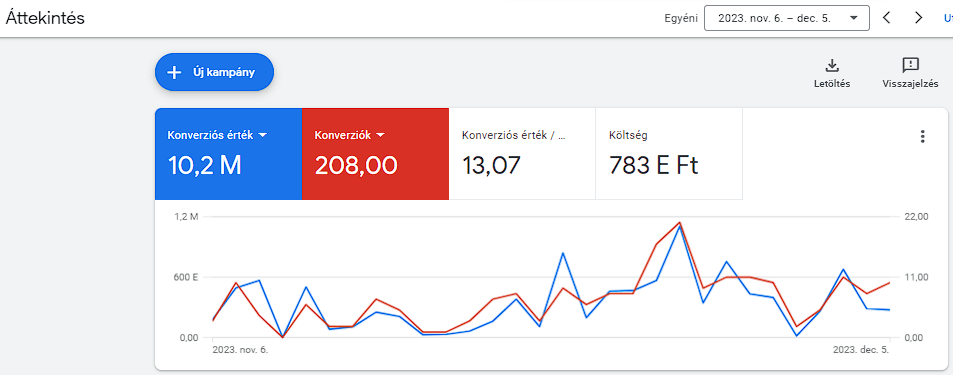The width and height of the screenshot is (953, 375).
Task: Click the red Konverziók tile showing 208,00
Action: [376, 154]
